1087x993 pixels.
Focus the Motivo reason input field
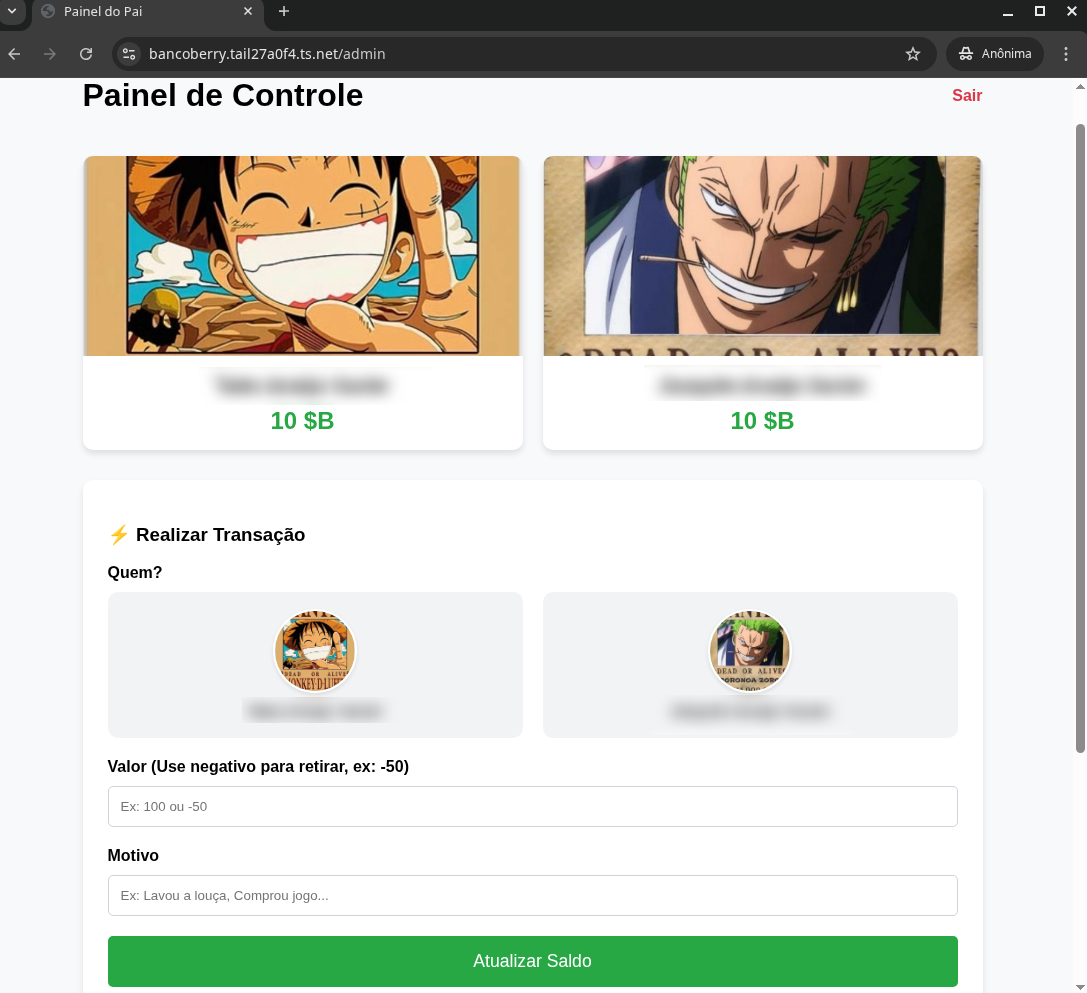point(532,895)
